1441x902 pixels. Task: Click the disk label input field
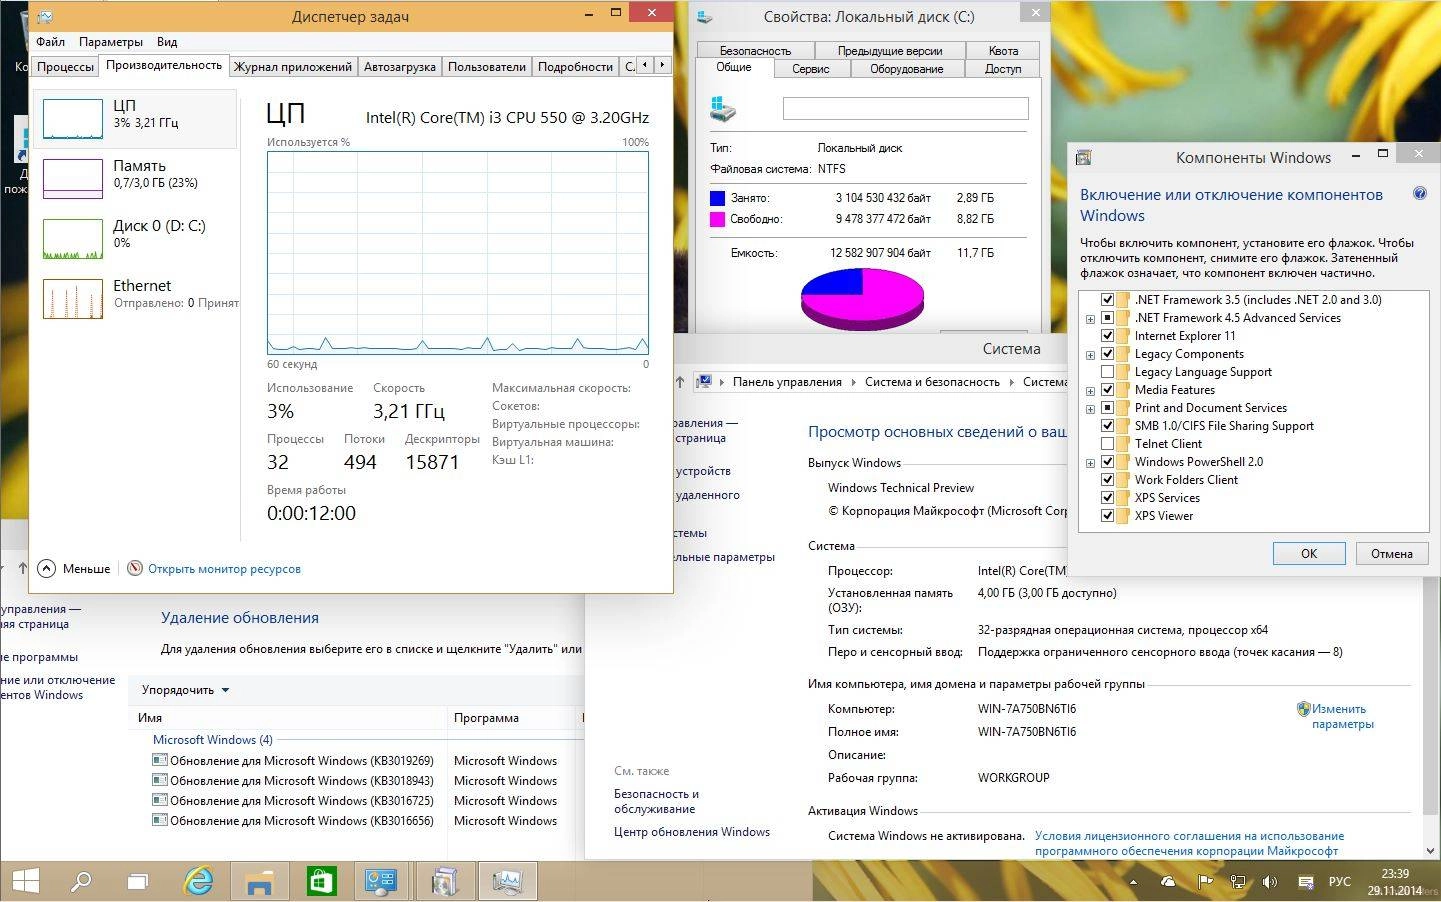click(905, 108)
